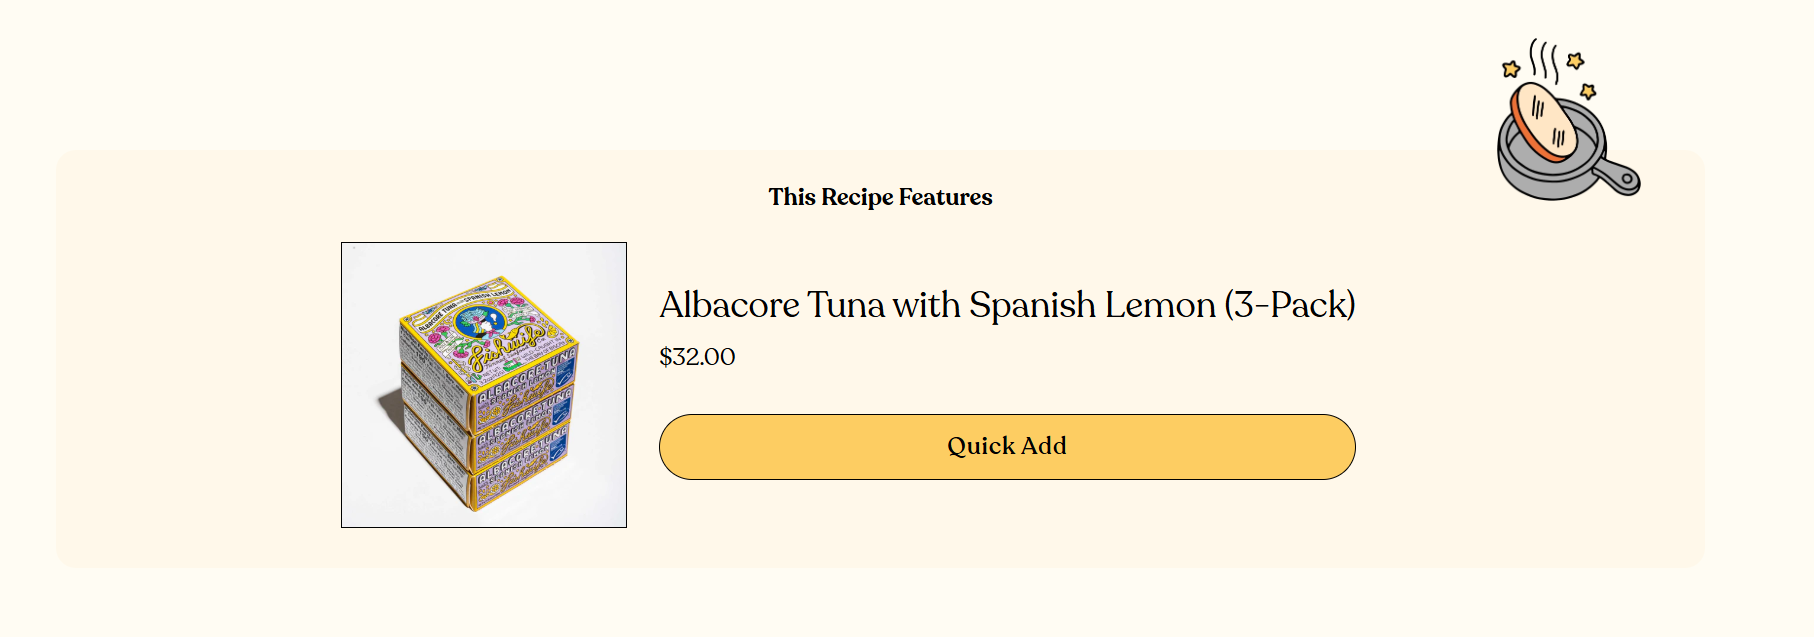Screen dimensions: 1814x637
Task: Click the This Recipe Features heading
Action: [880, 197]
